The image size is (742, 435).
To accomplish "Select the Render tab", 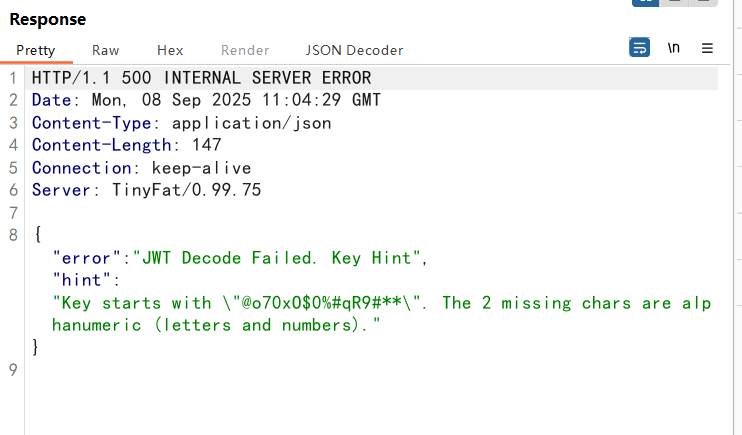I will pos(245,50).
